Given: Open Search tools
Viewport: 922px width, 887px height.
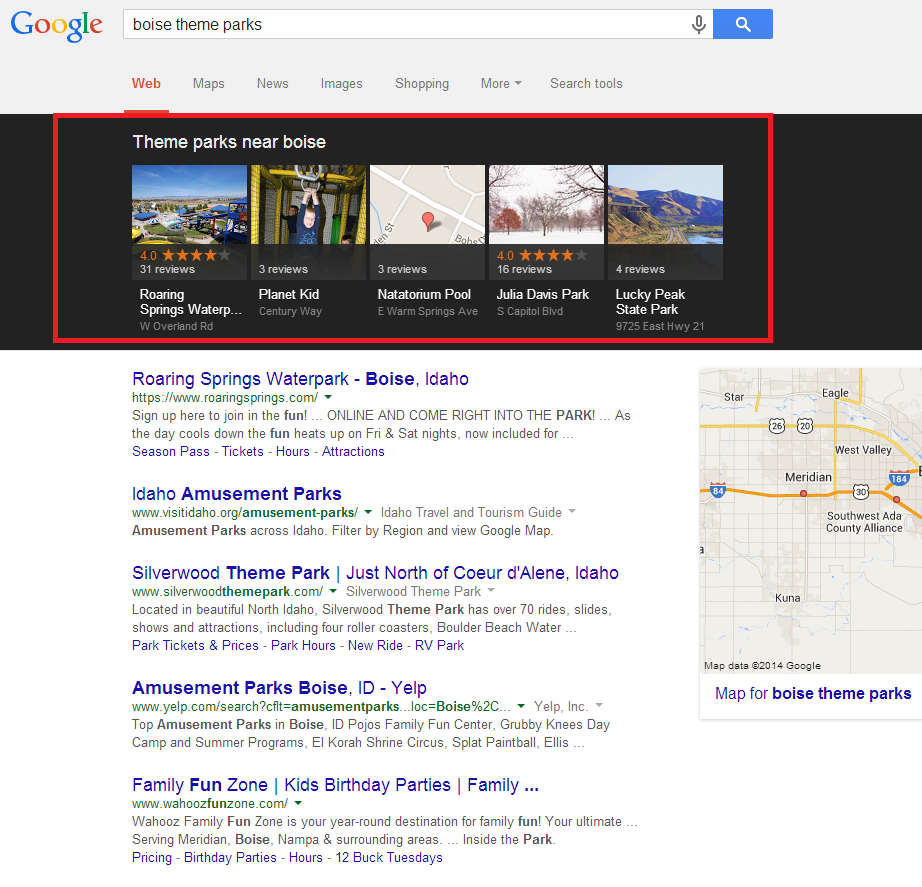Looking at the screenshot, I should point(586,84).
